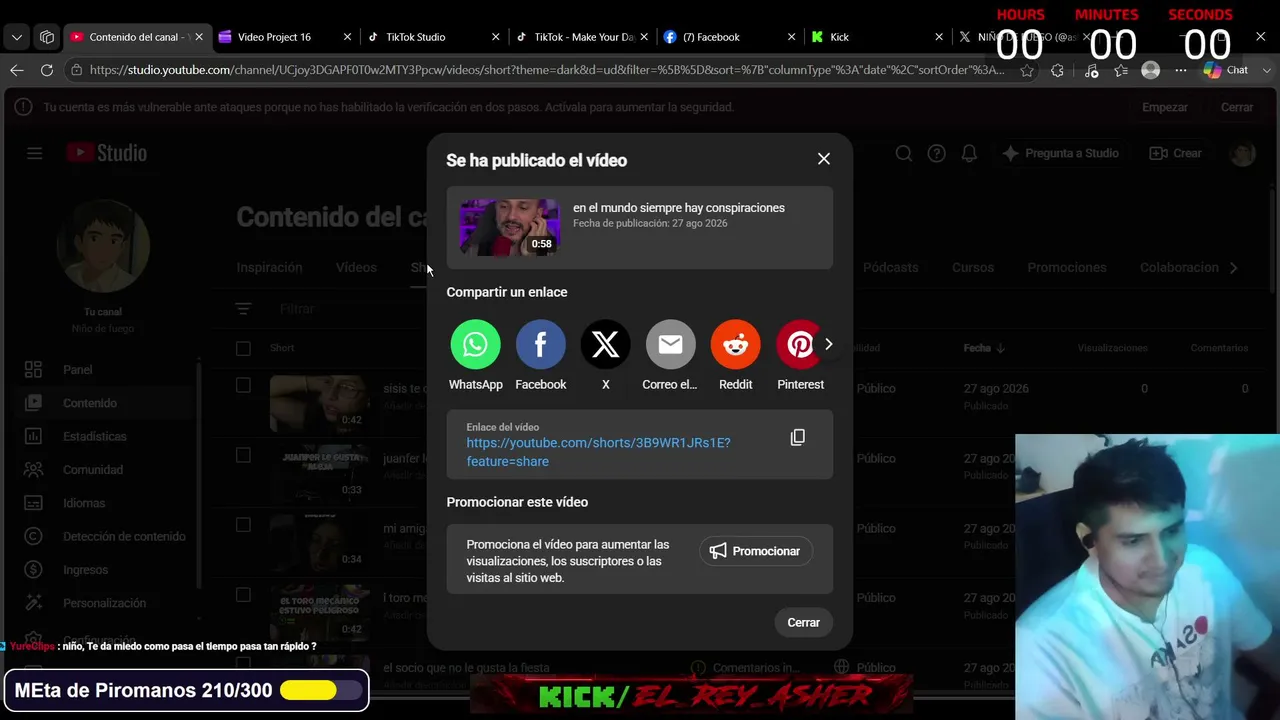Open the Studio help icon
The image size is (1280, 720).
(x=937, y=153)
